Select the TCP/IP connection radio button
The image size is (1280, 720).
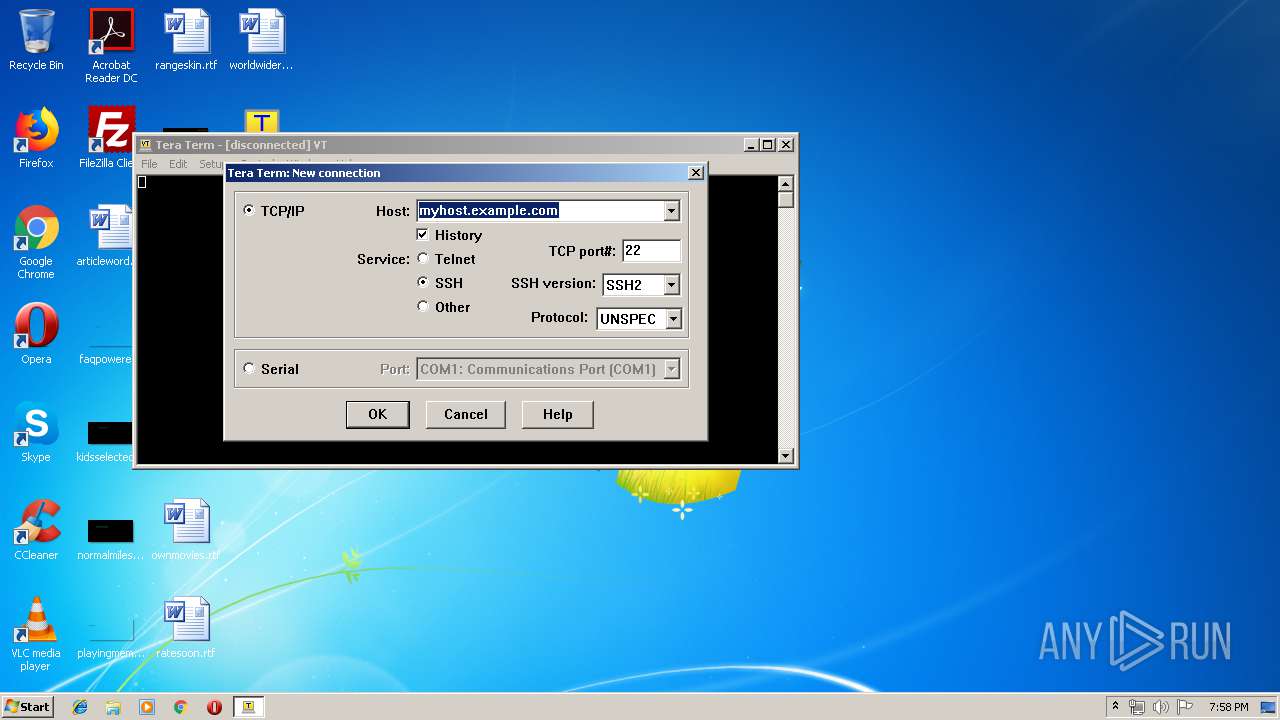(249, 211)
